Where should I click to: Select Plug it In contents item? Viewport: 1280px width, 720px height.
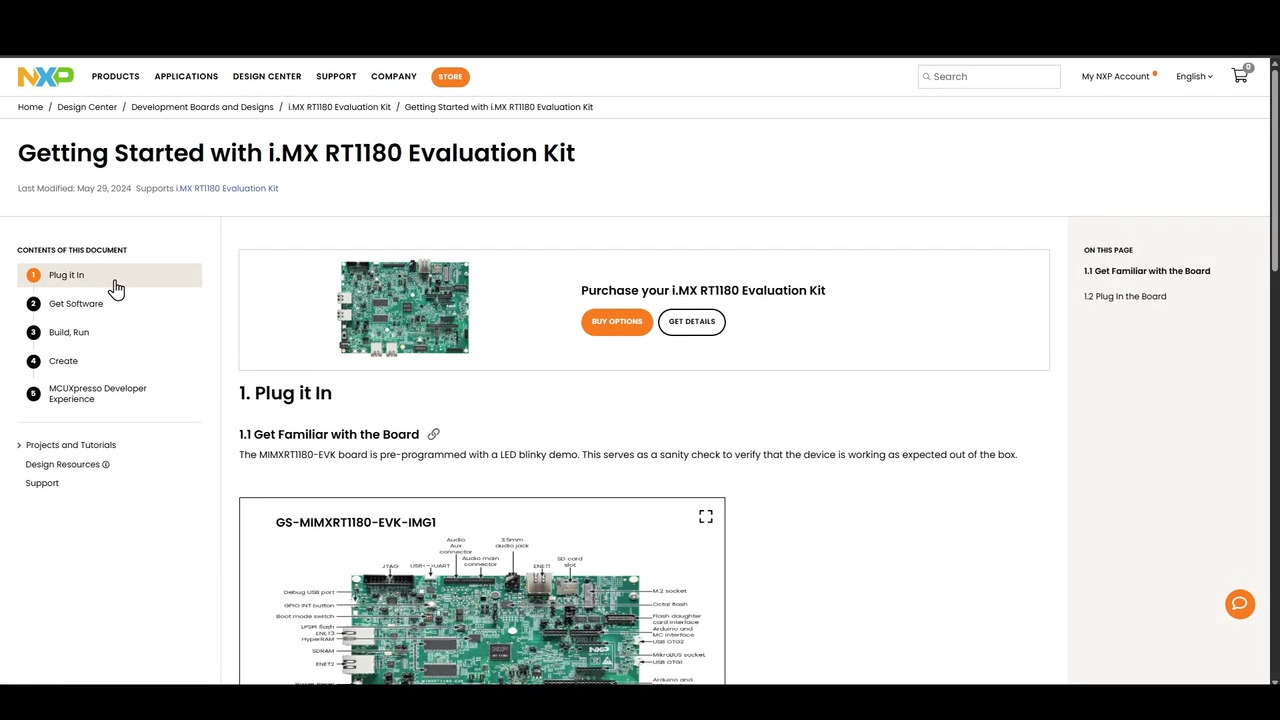pyautogui.click(x=110, y=275)
